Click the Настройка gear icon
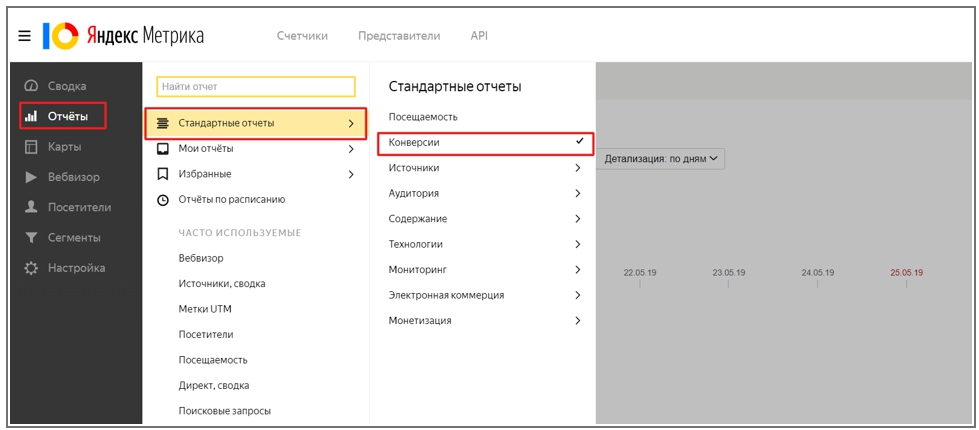Screen dimensions: 979x430 click(x=31, y=268)
